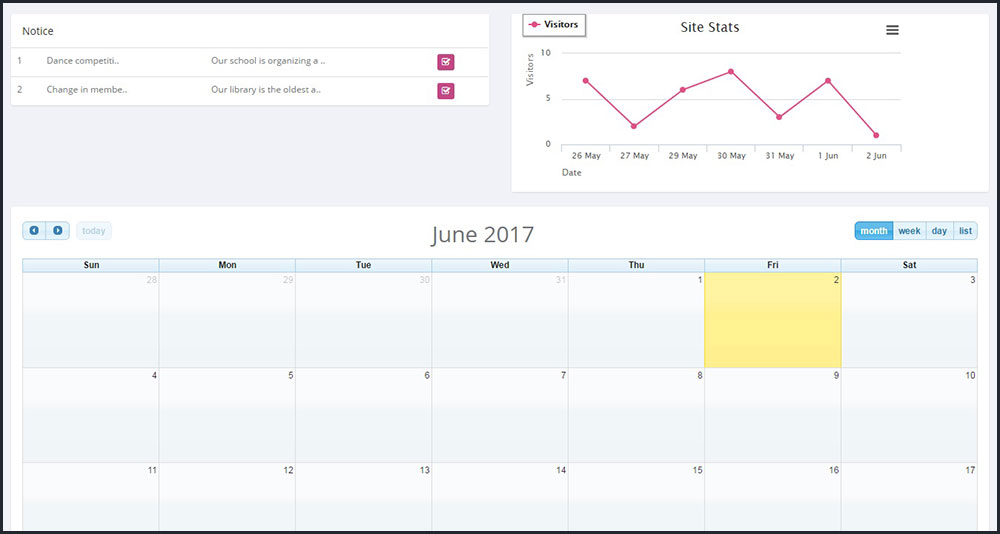Image resolution: width=1000 pixels, height=534 pixels.
Task: Switch calendar to list view
Action: click(x=966, y=231)
